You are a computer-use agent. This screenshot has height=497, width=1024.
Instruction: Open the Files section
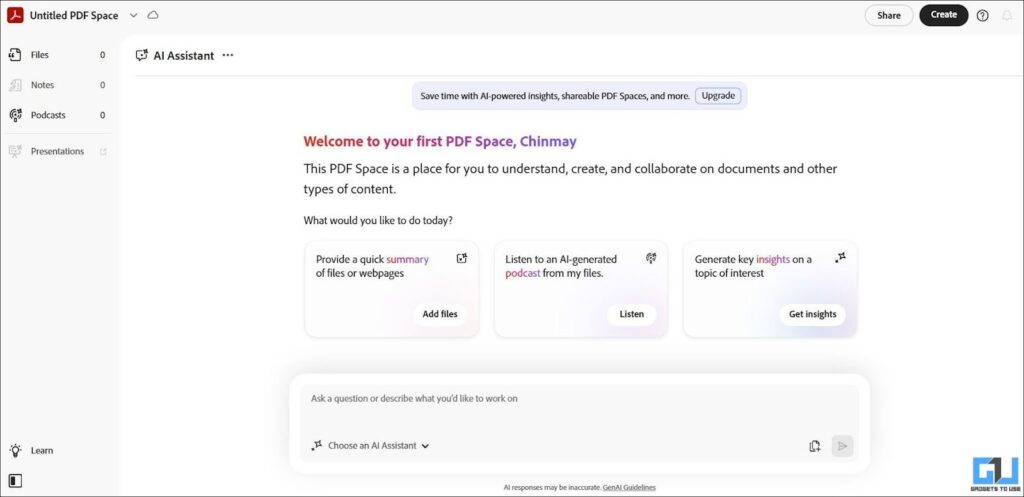[x=57, y=55]
